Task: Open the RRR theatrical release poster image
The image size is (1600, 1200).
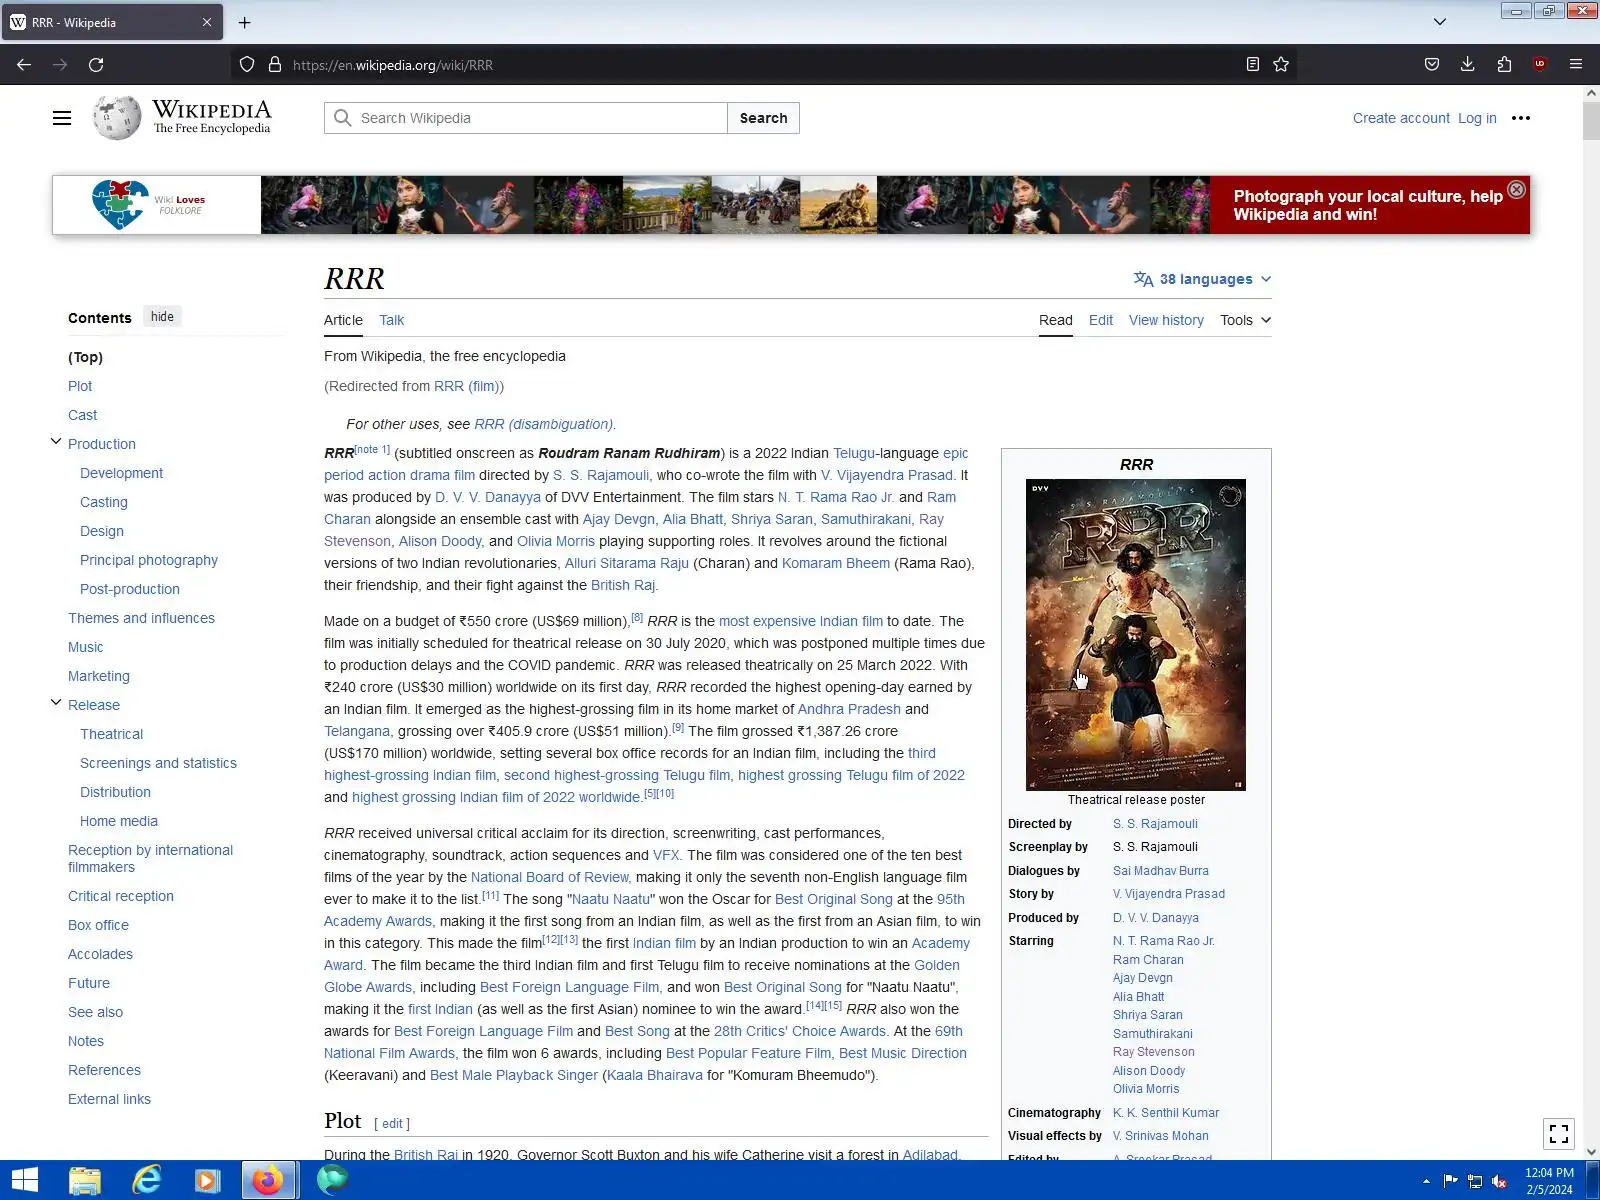Action: pos(1136,635)
